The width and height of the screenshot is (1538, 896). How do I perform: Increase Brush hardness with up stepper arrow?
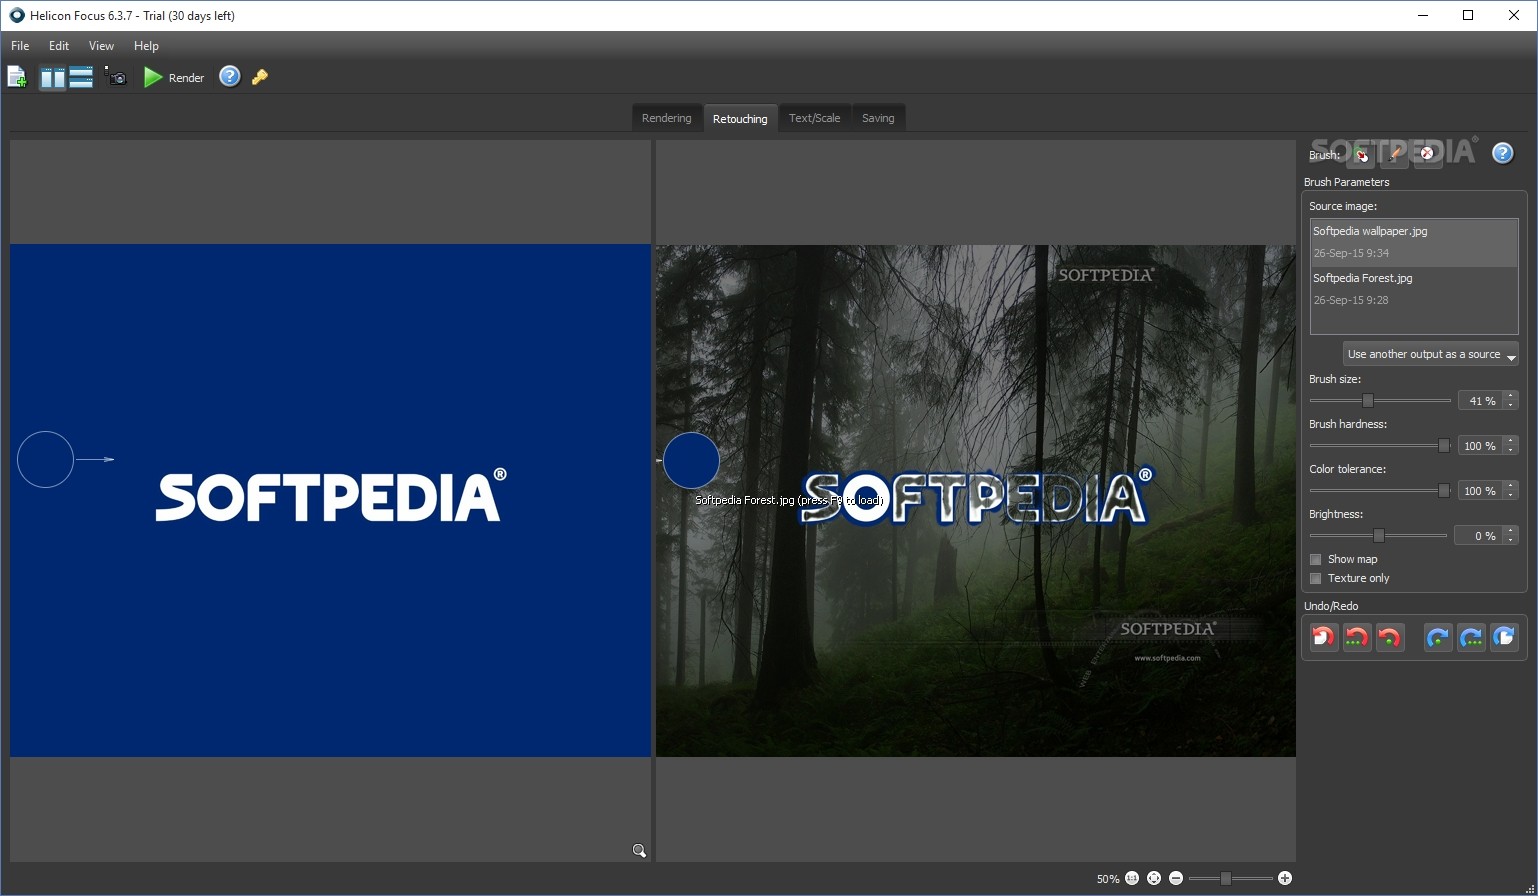(x=1511, y=441)
